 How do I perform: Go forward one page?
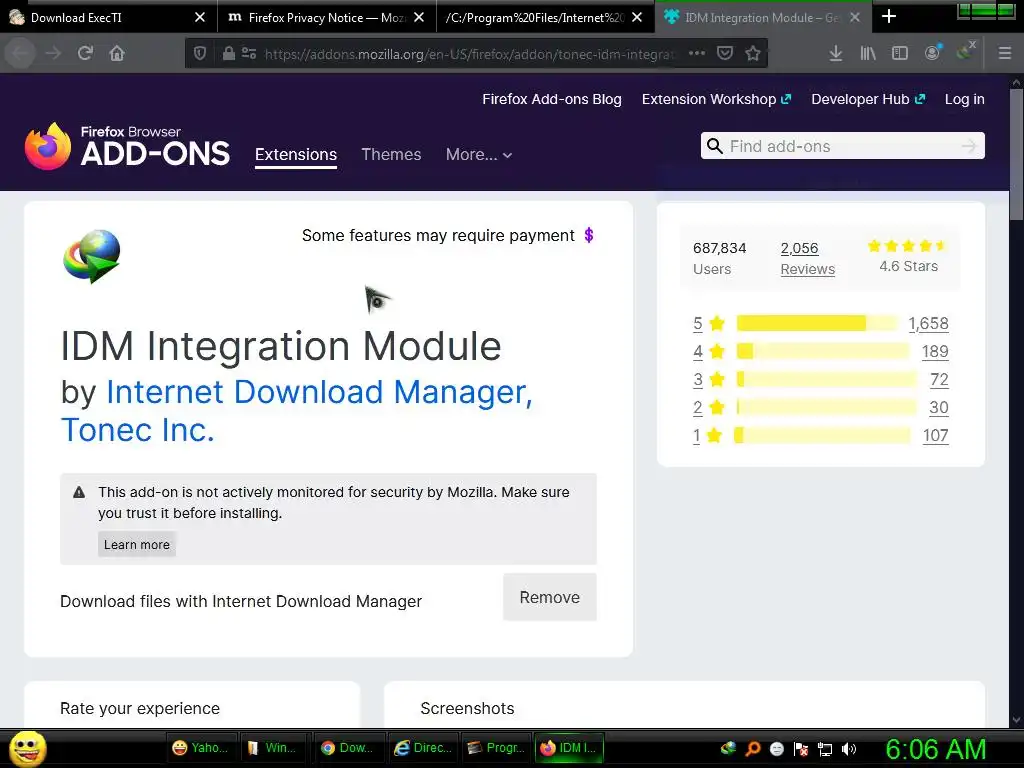pos(53,53)
